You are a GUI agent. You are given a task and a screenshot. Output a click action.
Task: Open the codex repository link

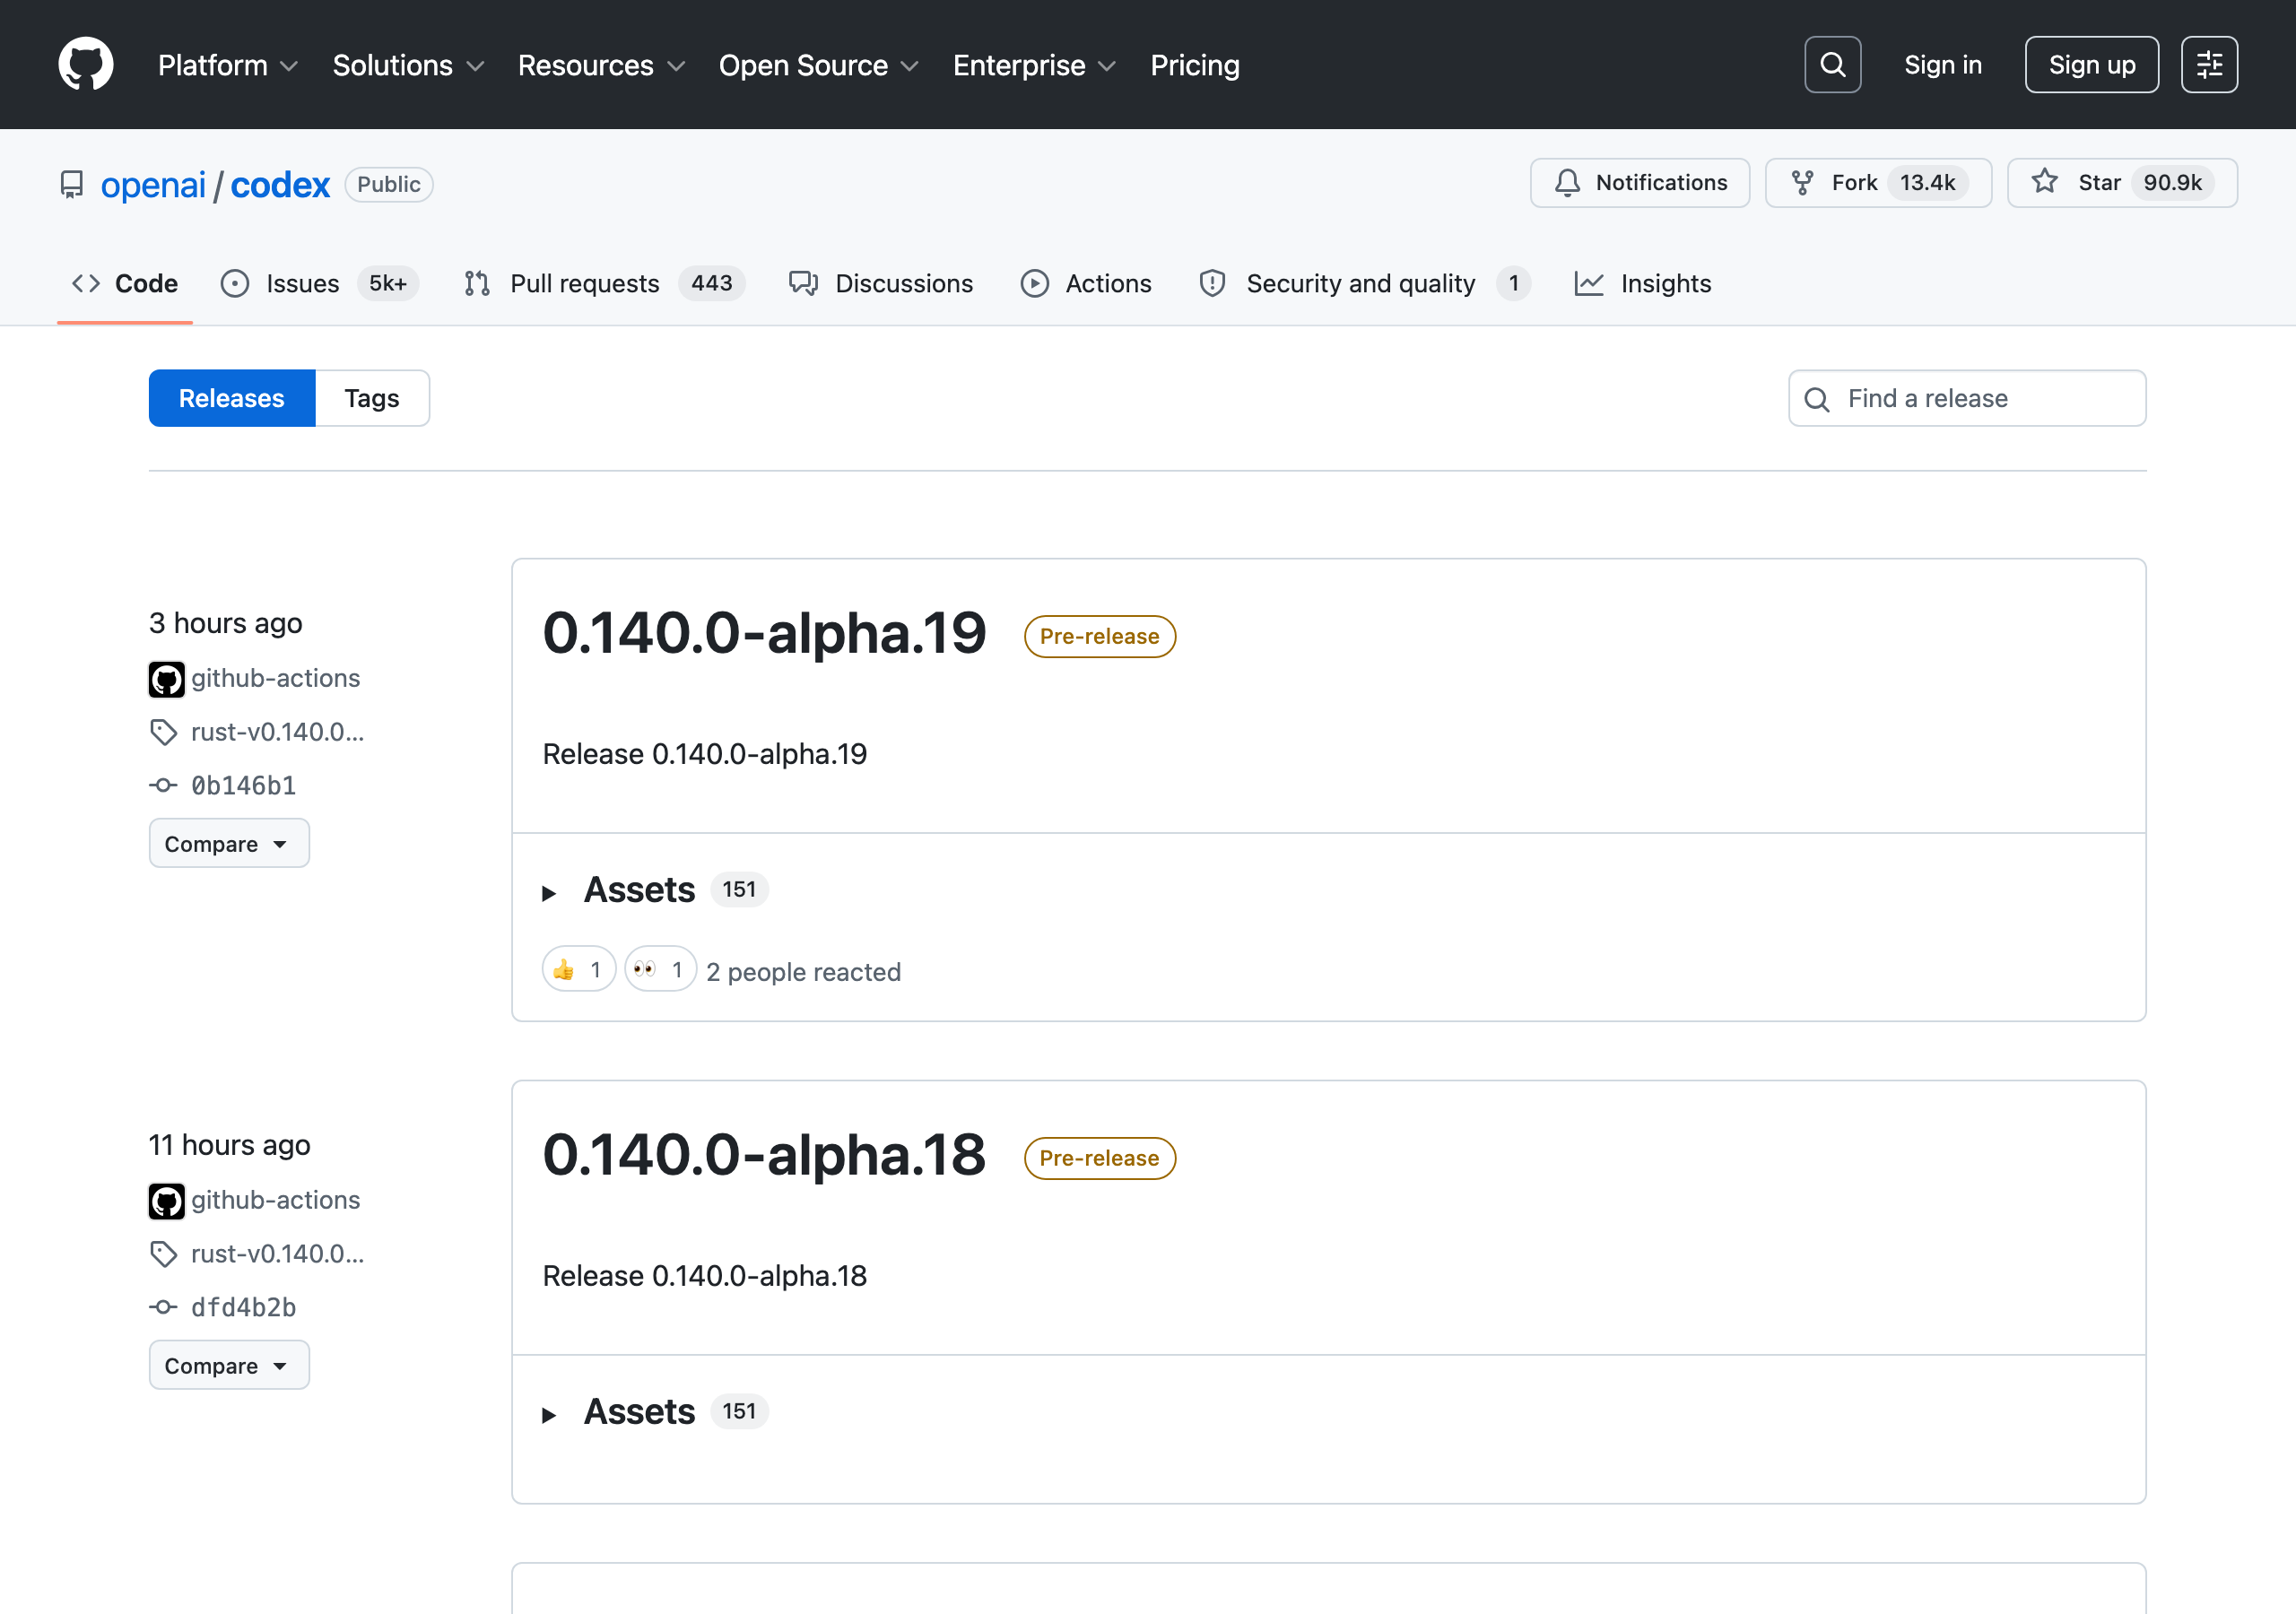[x=280, y=185]
